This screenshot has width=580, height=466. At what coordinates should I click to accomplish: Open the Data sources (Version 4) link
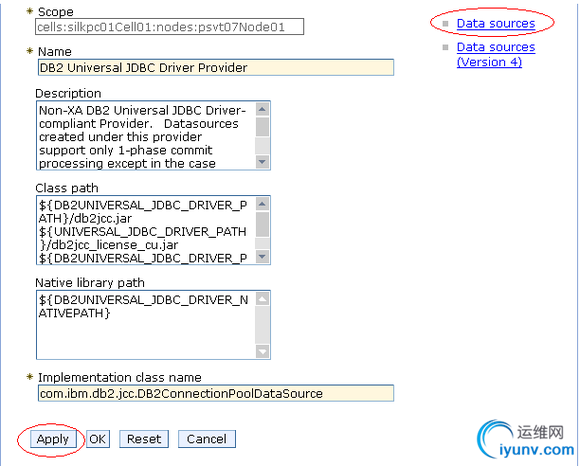[x=496, y=54]
